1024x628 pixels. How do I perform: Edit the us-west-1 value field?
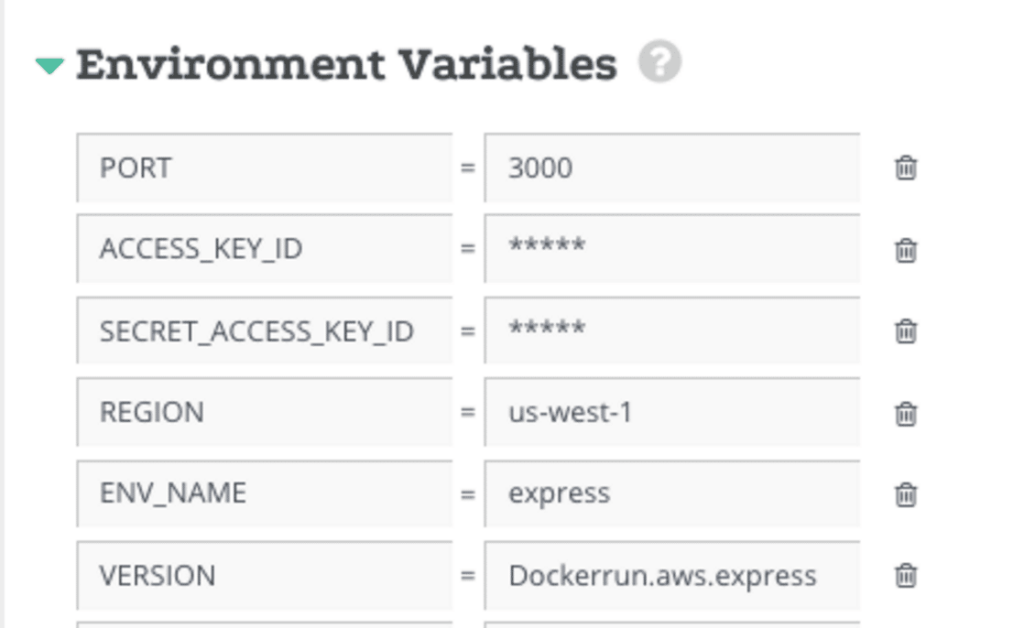pyautogui.click(x=672, y=413)
